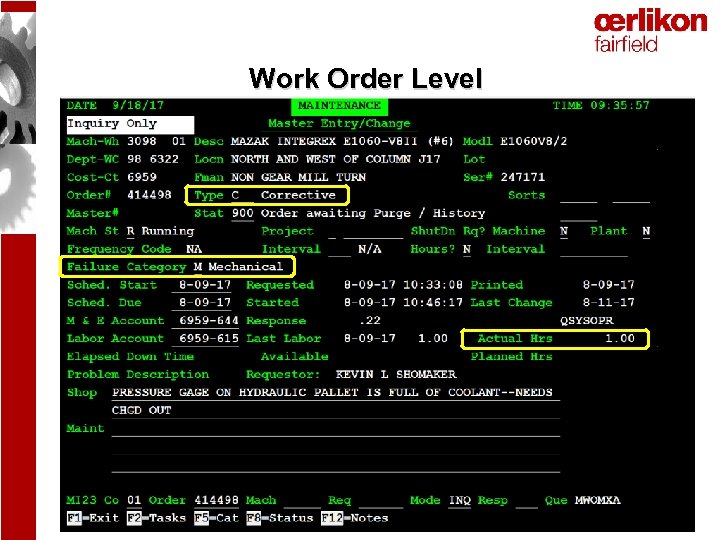This screenshot has width=720, height=540.
Task: Click the DATE 9/18/17 readout
Action: coord(115,106)
